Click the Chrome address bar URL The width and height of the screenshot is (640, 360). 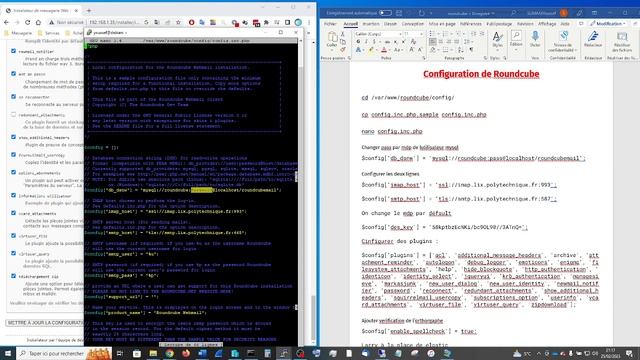point(114,22)
